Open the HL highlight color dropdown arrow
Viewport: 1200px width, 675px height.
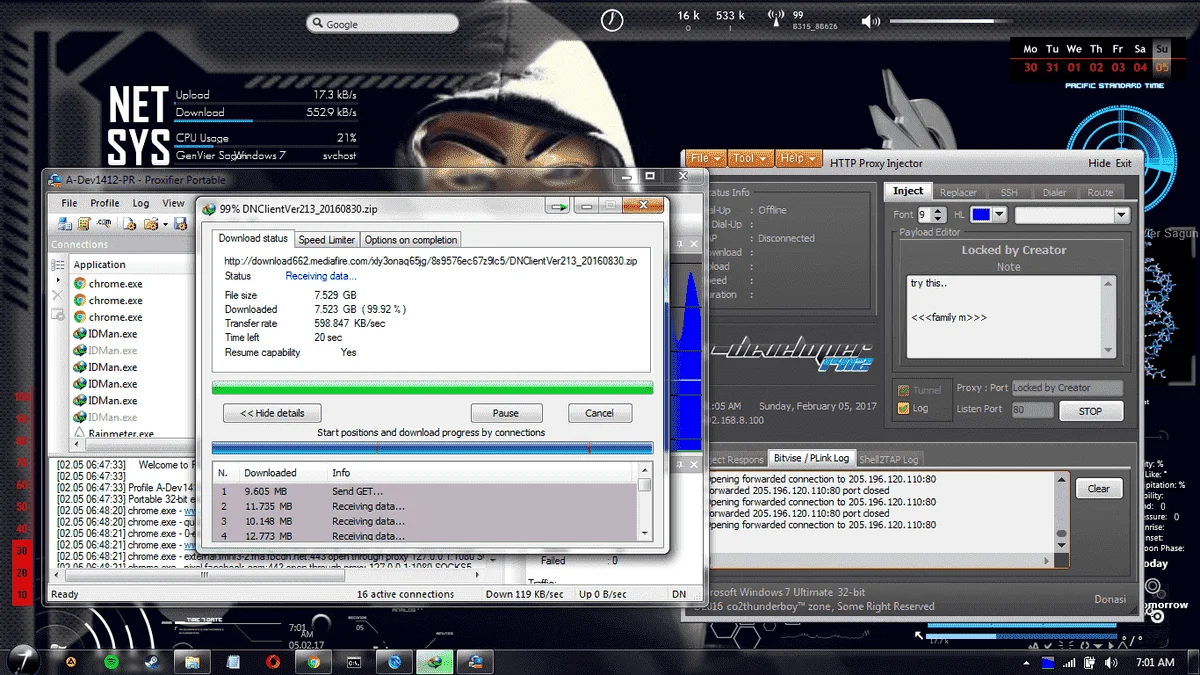(999, 214)
